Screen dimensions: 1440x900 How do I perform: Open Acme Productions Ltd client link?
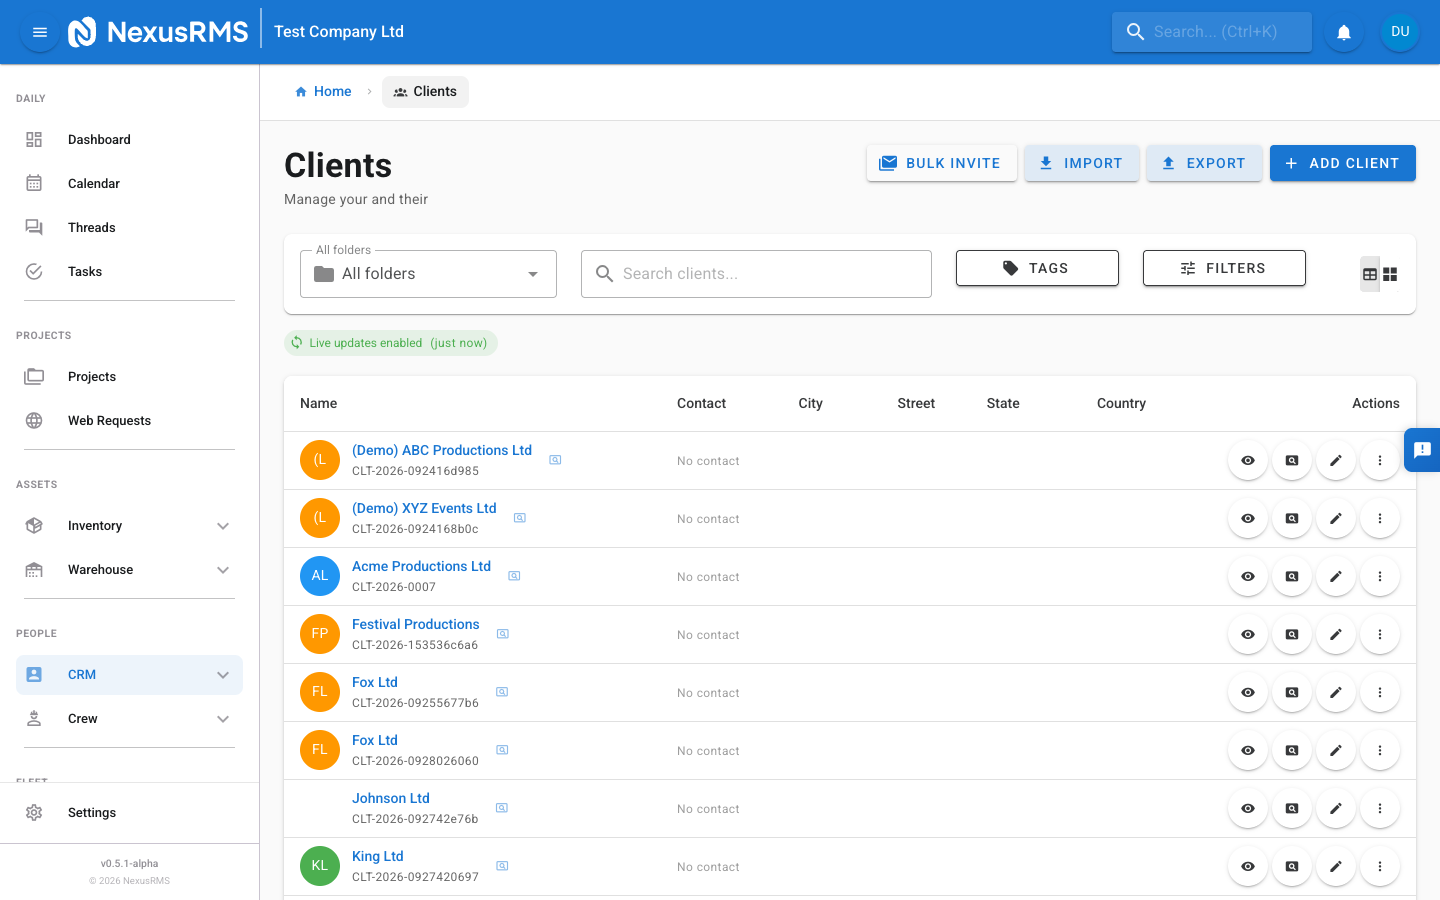(x=421, y=566)
